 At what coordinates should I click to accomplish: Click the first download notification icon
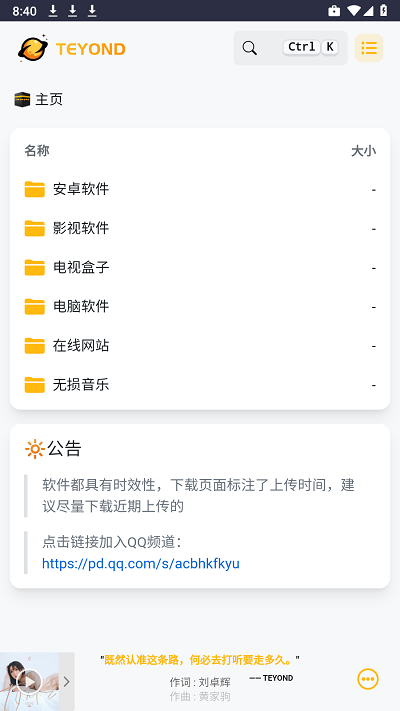[x=53, y=10]
